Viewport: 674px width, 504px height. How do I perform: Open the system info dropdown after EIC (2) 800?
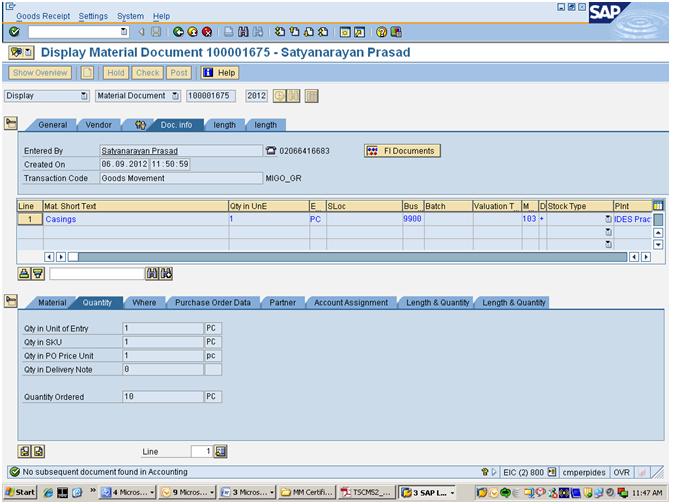click(x=552, y=472)
